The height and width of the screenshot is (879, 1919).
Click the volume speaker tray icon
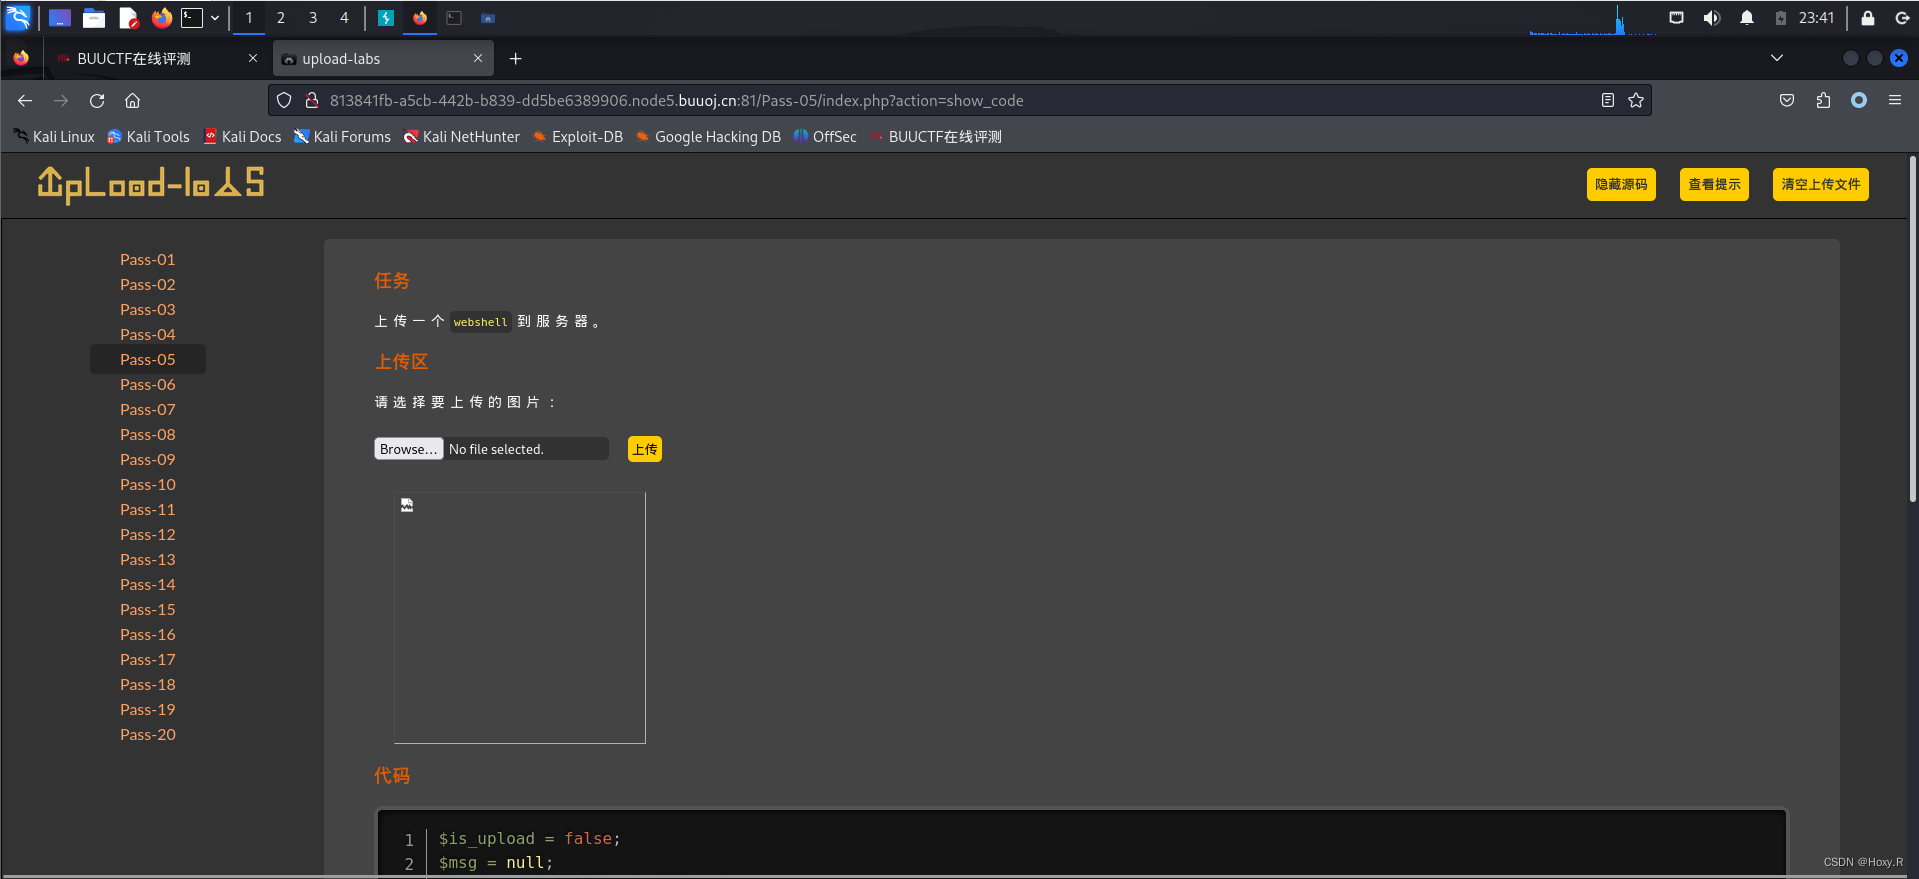pos(1712,18)
